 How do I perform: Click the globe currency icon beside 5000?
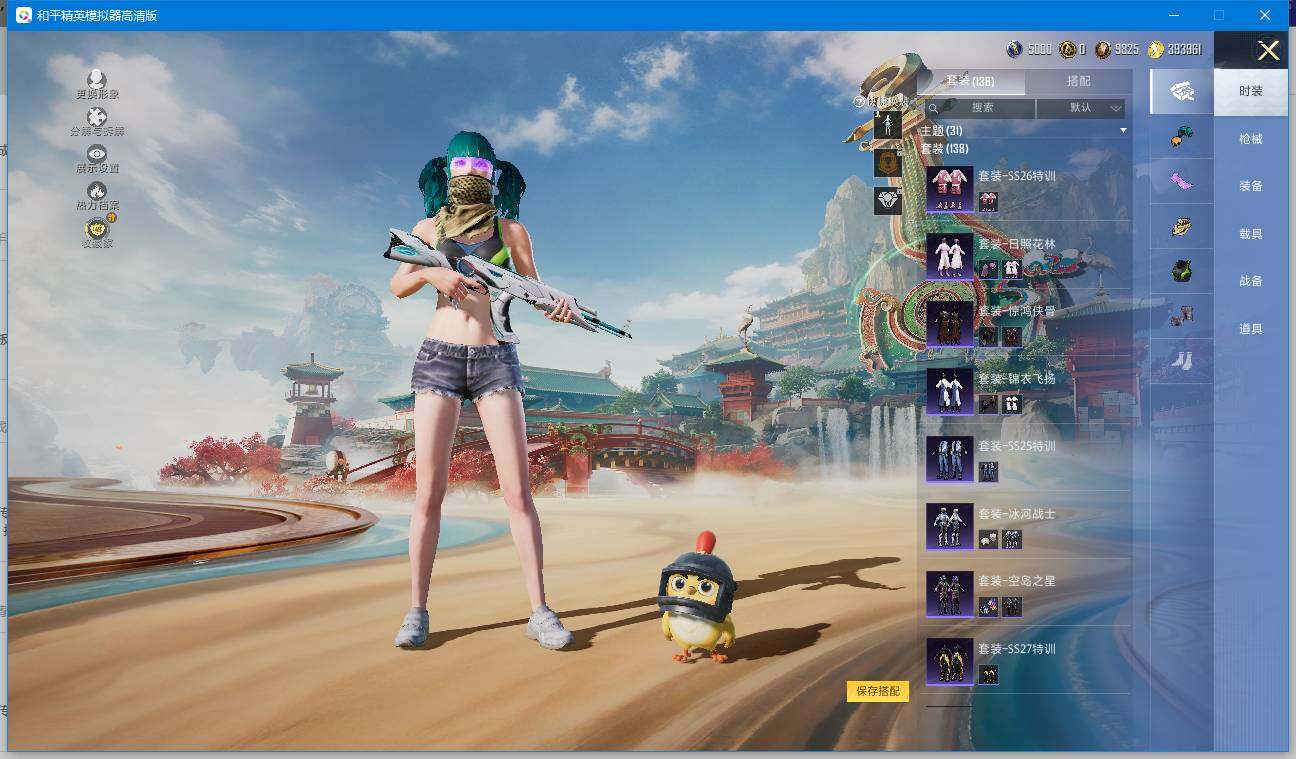[1014, 49]
